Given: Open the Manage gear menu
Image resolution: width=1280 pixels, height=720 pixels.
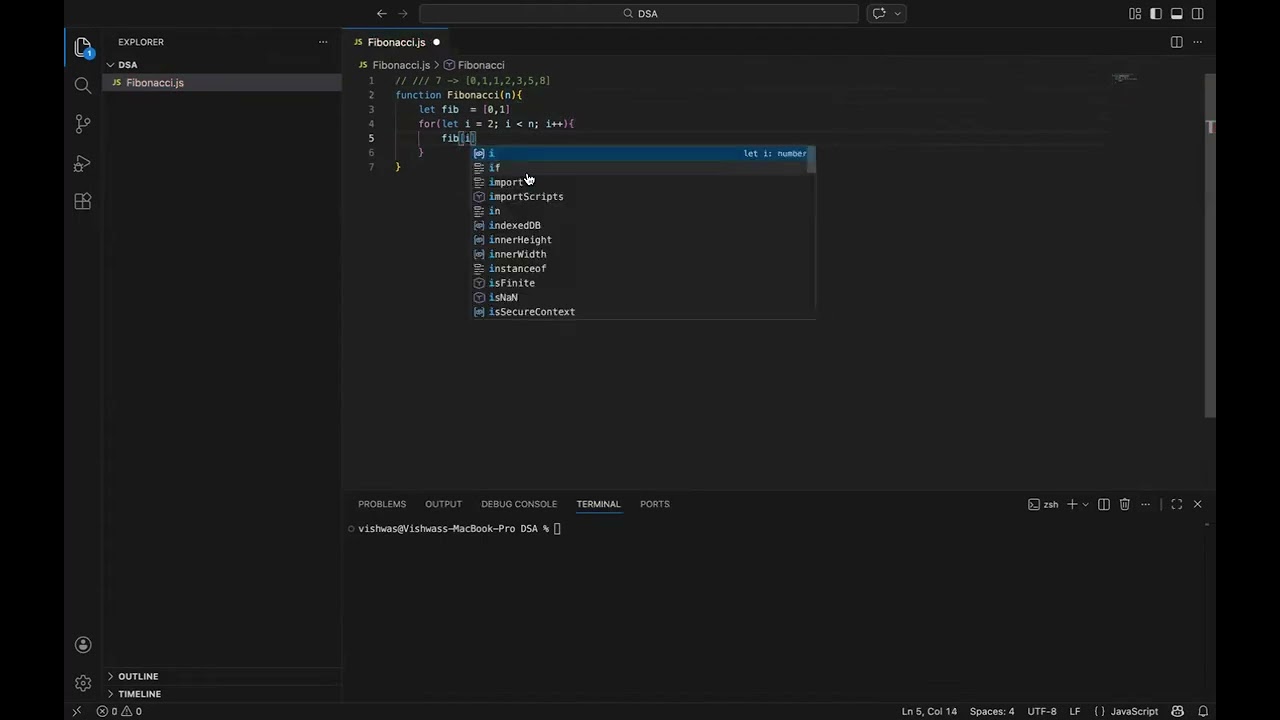Looking at the screenshot, I should tap(83, 683).
